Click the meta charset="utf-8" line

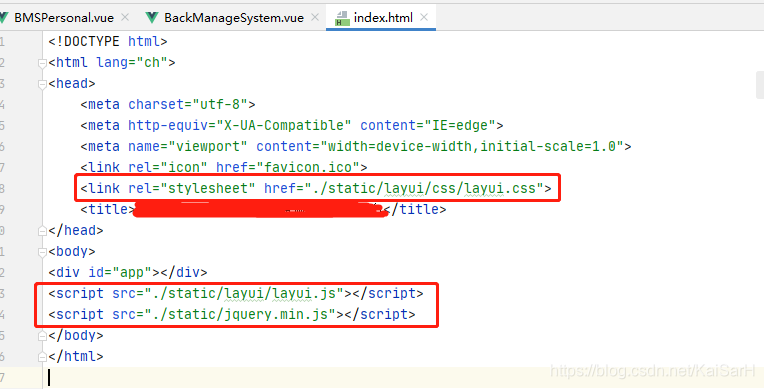(x=168, y=104)
